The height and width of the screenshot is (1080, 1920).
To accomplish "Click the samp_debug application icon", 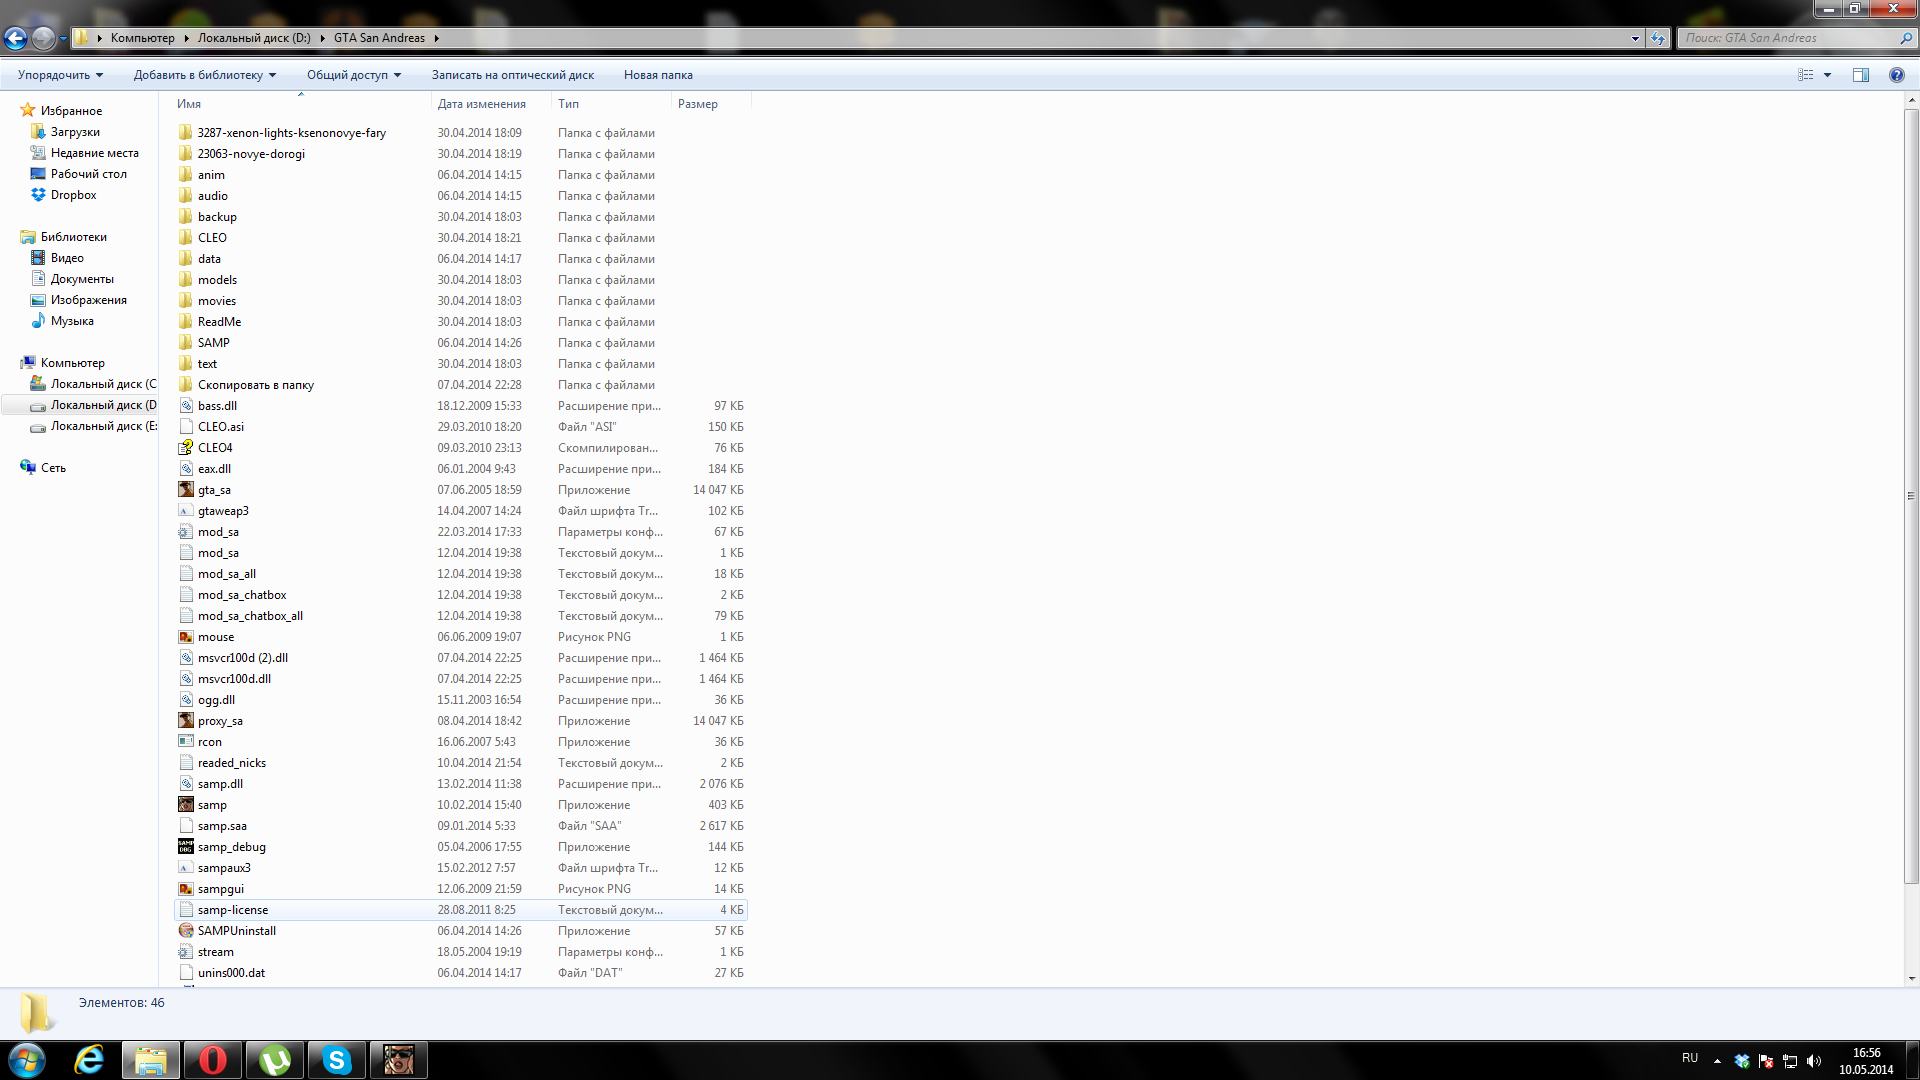I will pos(186,847).
